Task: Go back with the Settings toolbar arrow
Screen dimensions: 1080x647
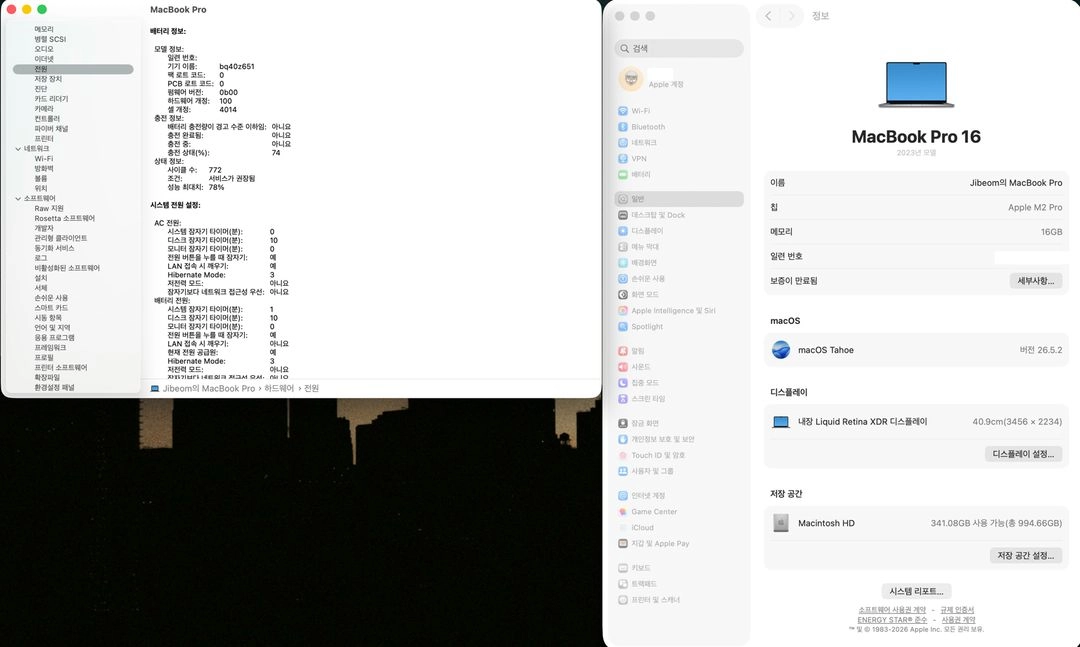Action: tap(768, 16)
